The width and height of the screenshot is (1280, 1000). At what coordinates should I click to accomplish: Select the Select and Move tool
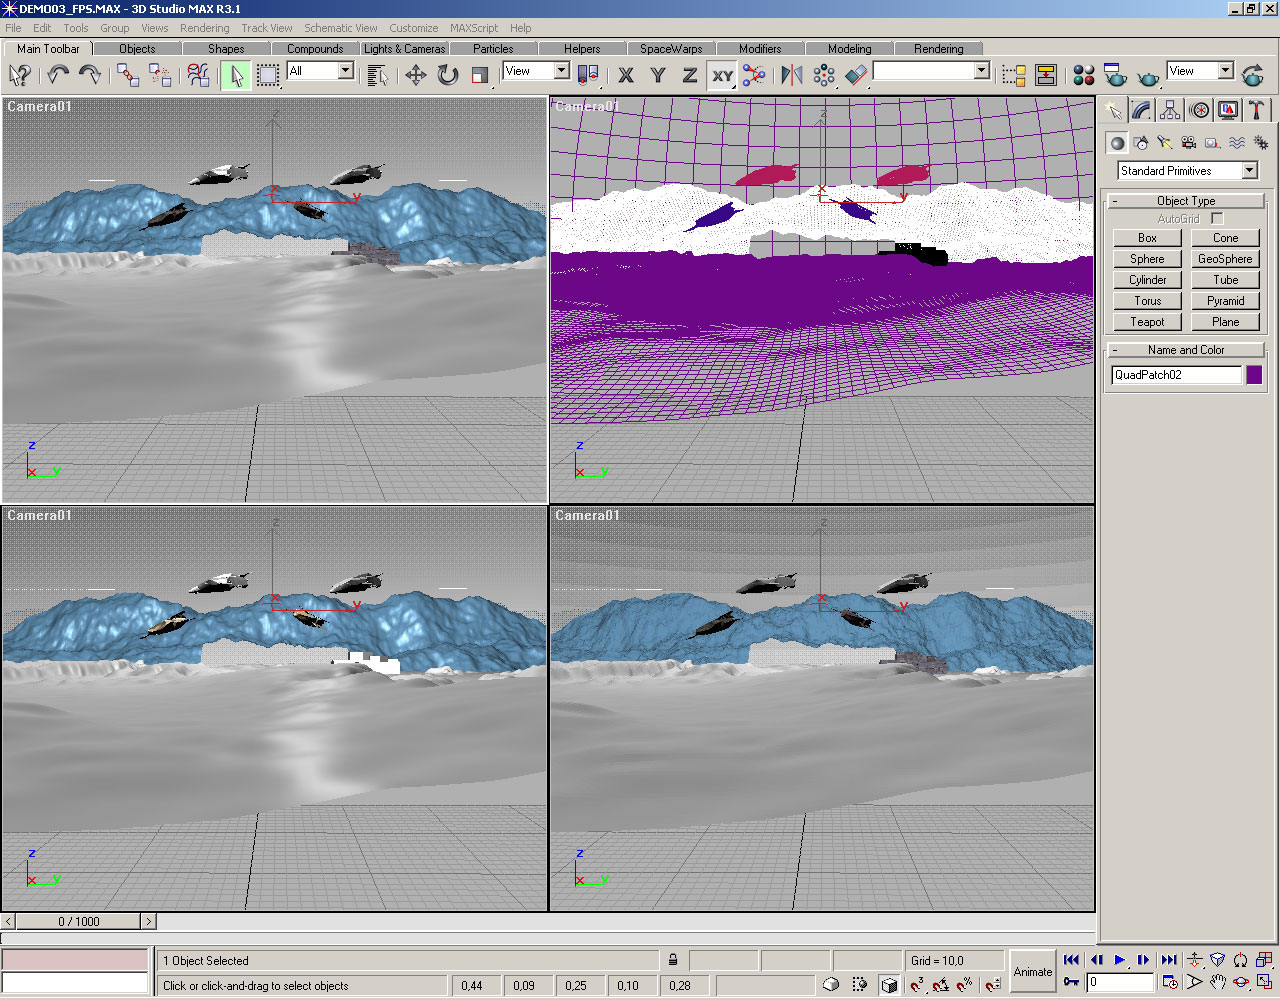pyautogui.click(x=415, y=75)
